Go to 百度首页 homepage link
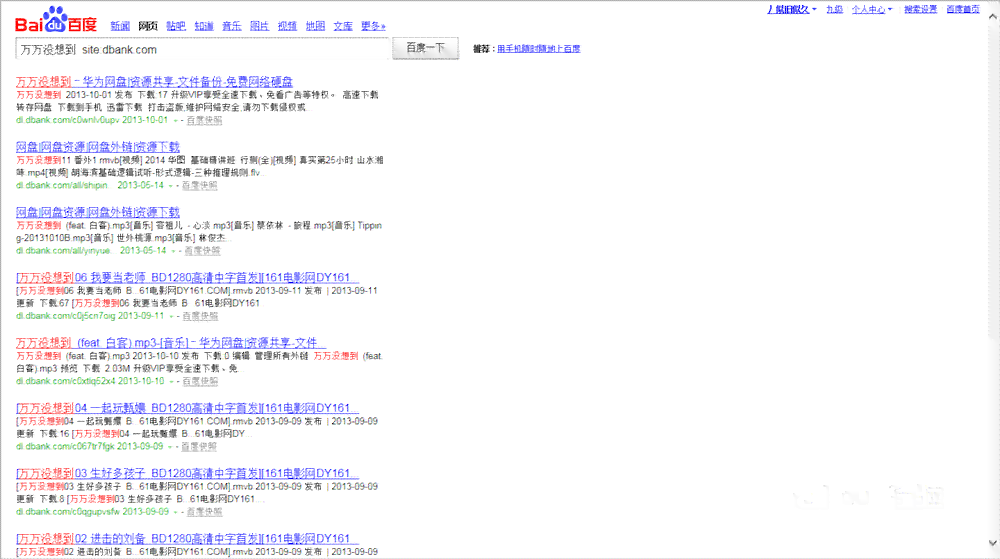This screenshot has width=1000, height=559. (x=962, y=10)
